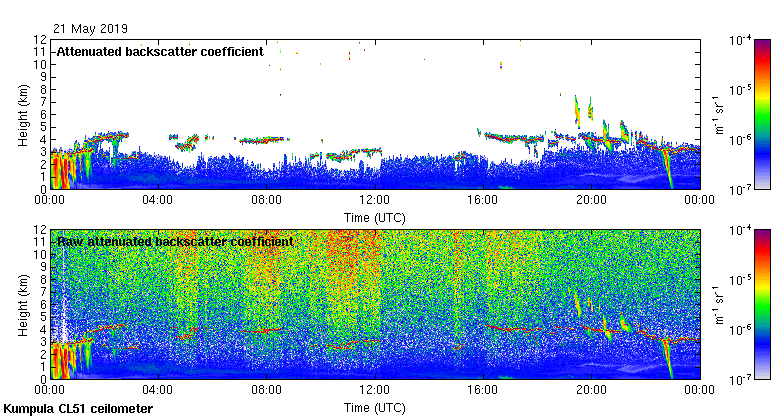This screenshot has width=780, height=420.
Task: Click the 08:00 tick label under the upper plot
Action: coord(266,200)
